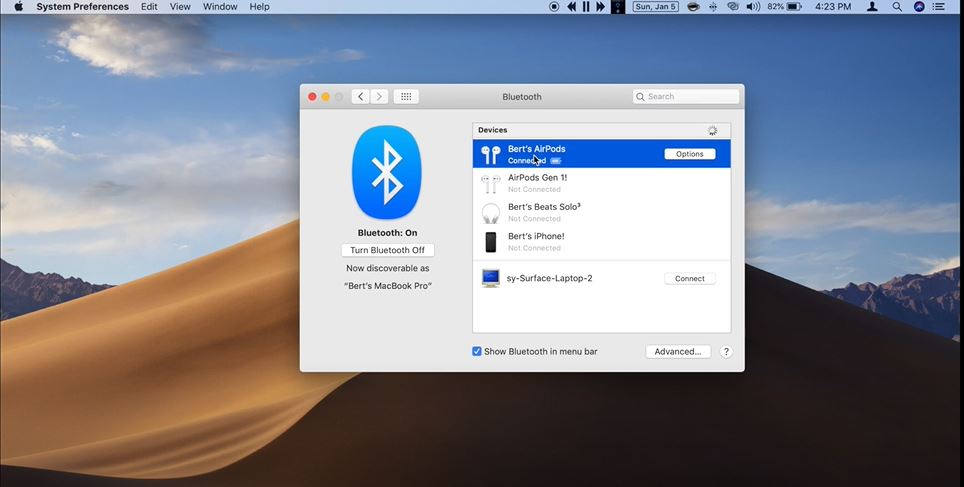The image size is (964, 487).
Task: Click the searching spinner in Devices header
Action: [713, 130]
